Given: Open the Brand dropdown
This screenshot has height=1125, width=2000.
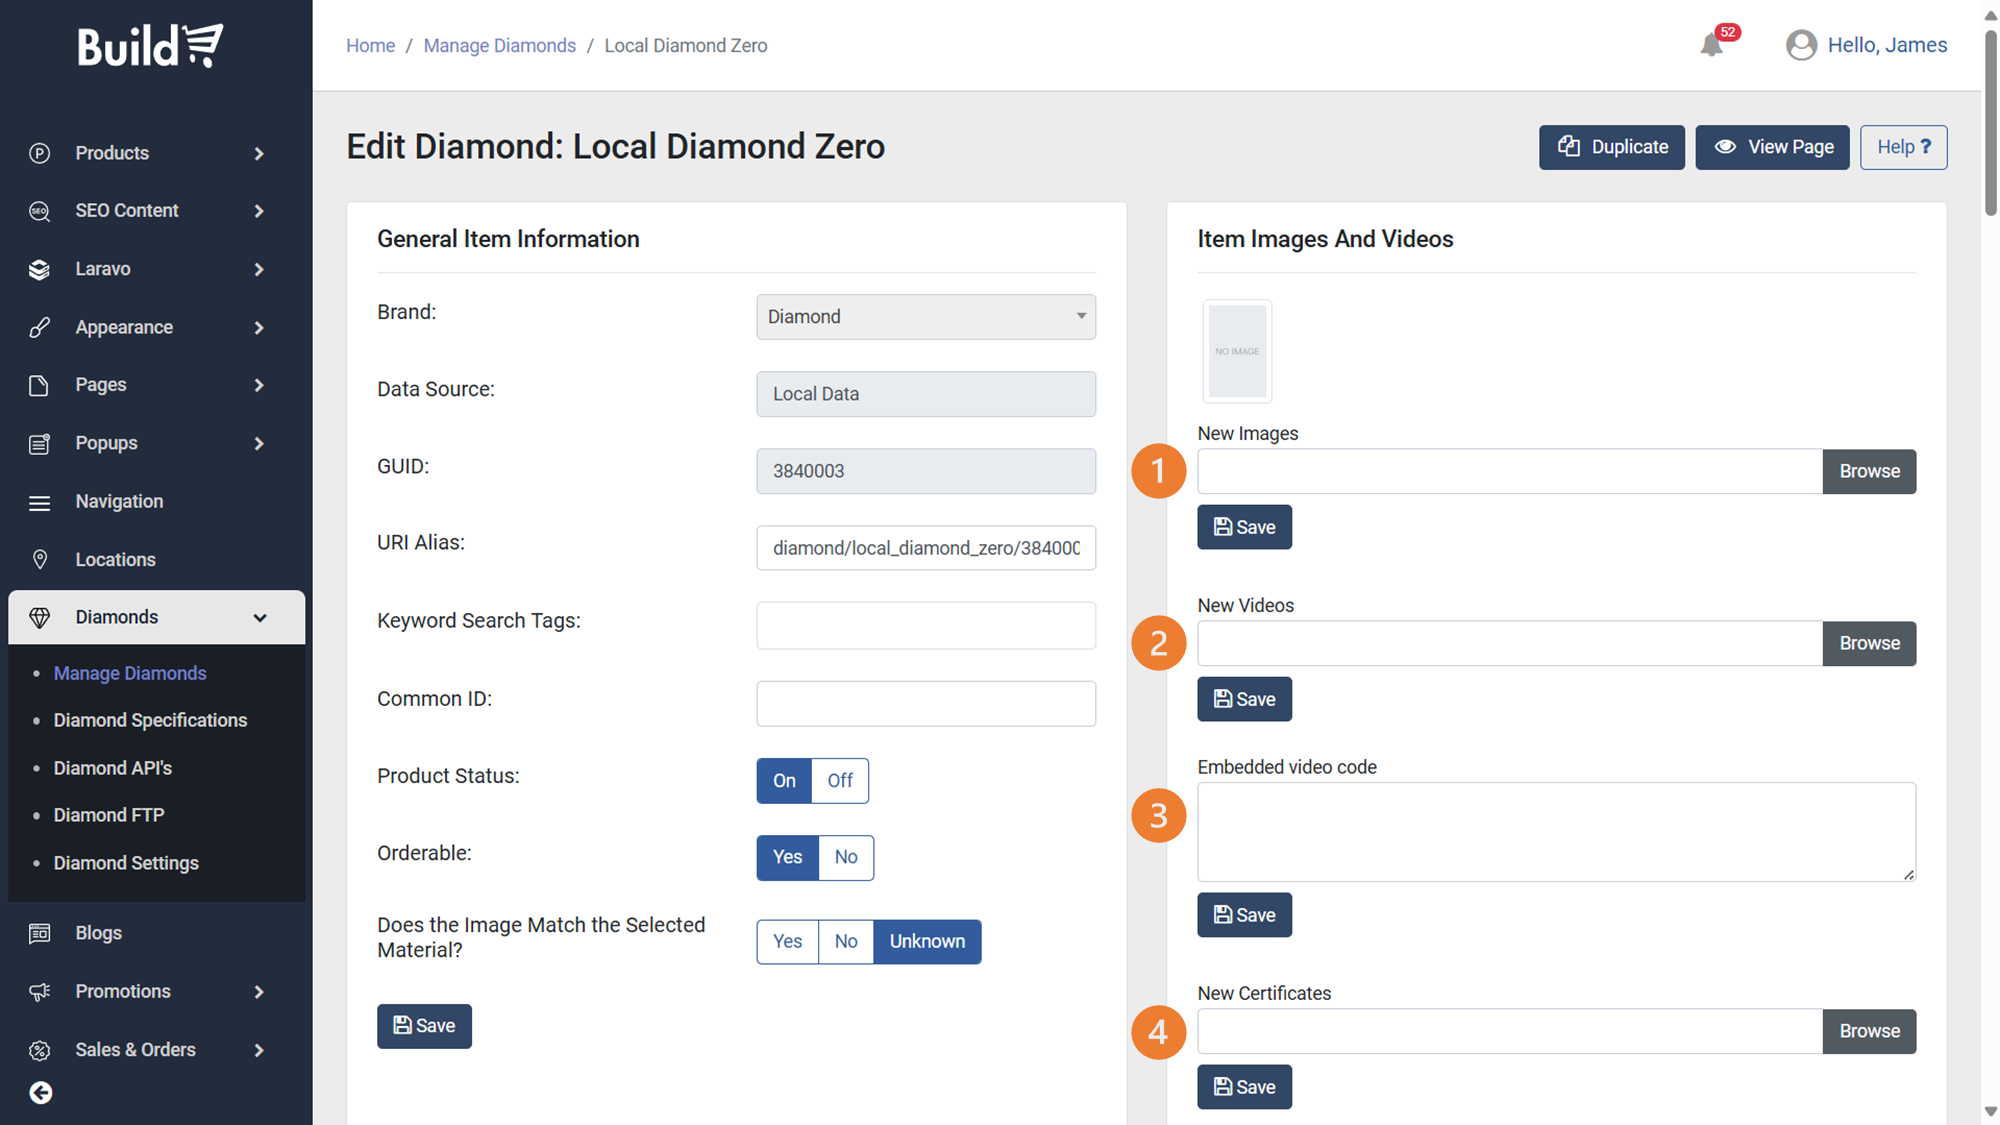Looking at the screenshot, I should coord(925,316).
